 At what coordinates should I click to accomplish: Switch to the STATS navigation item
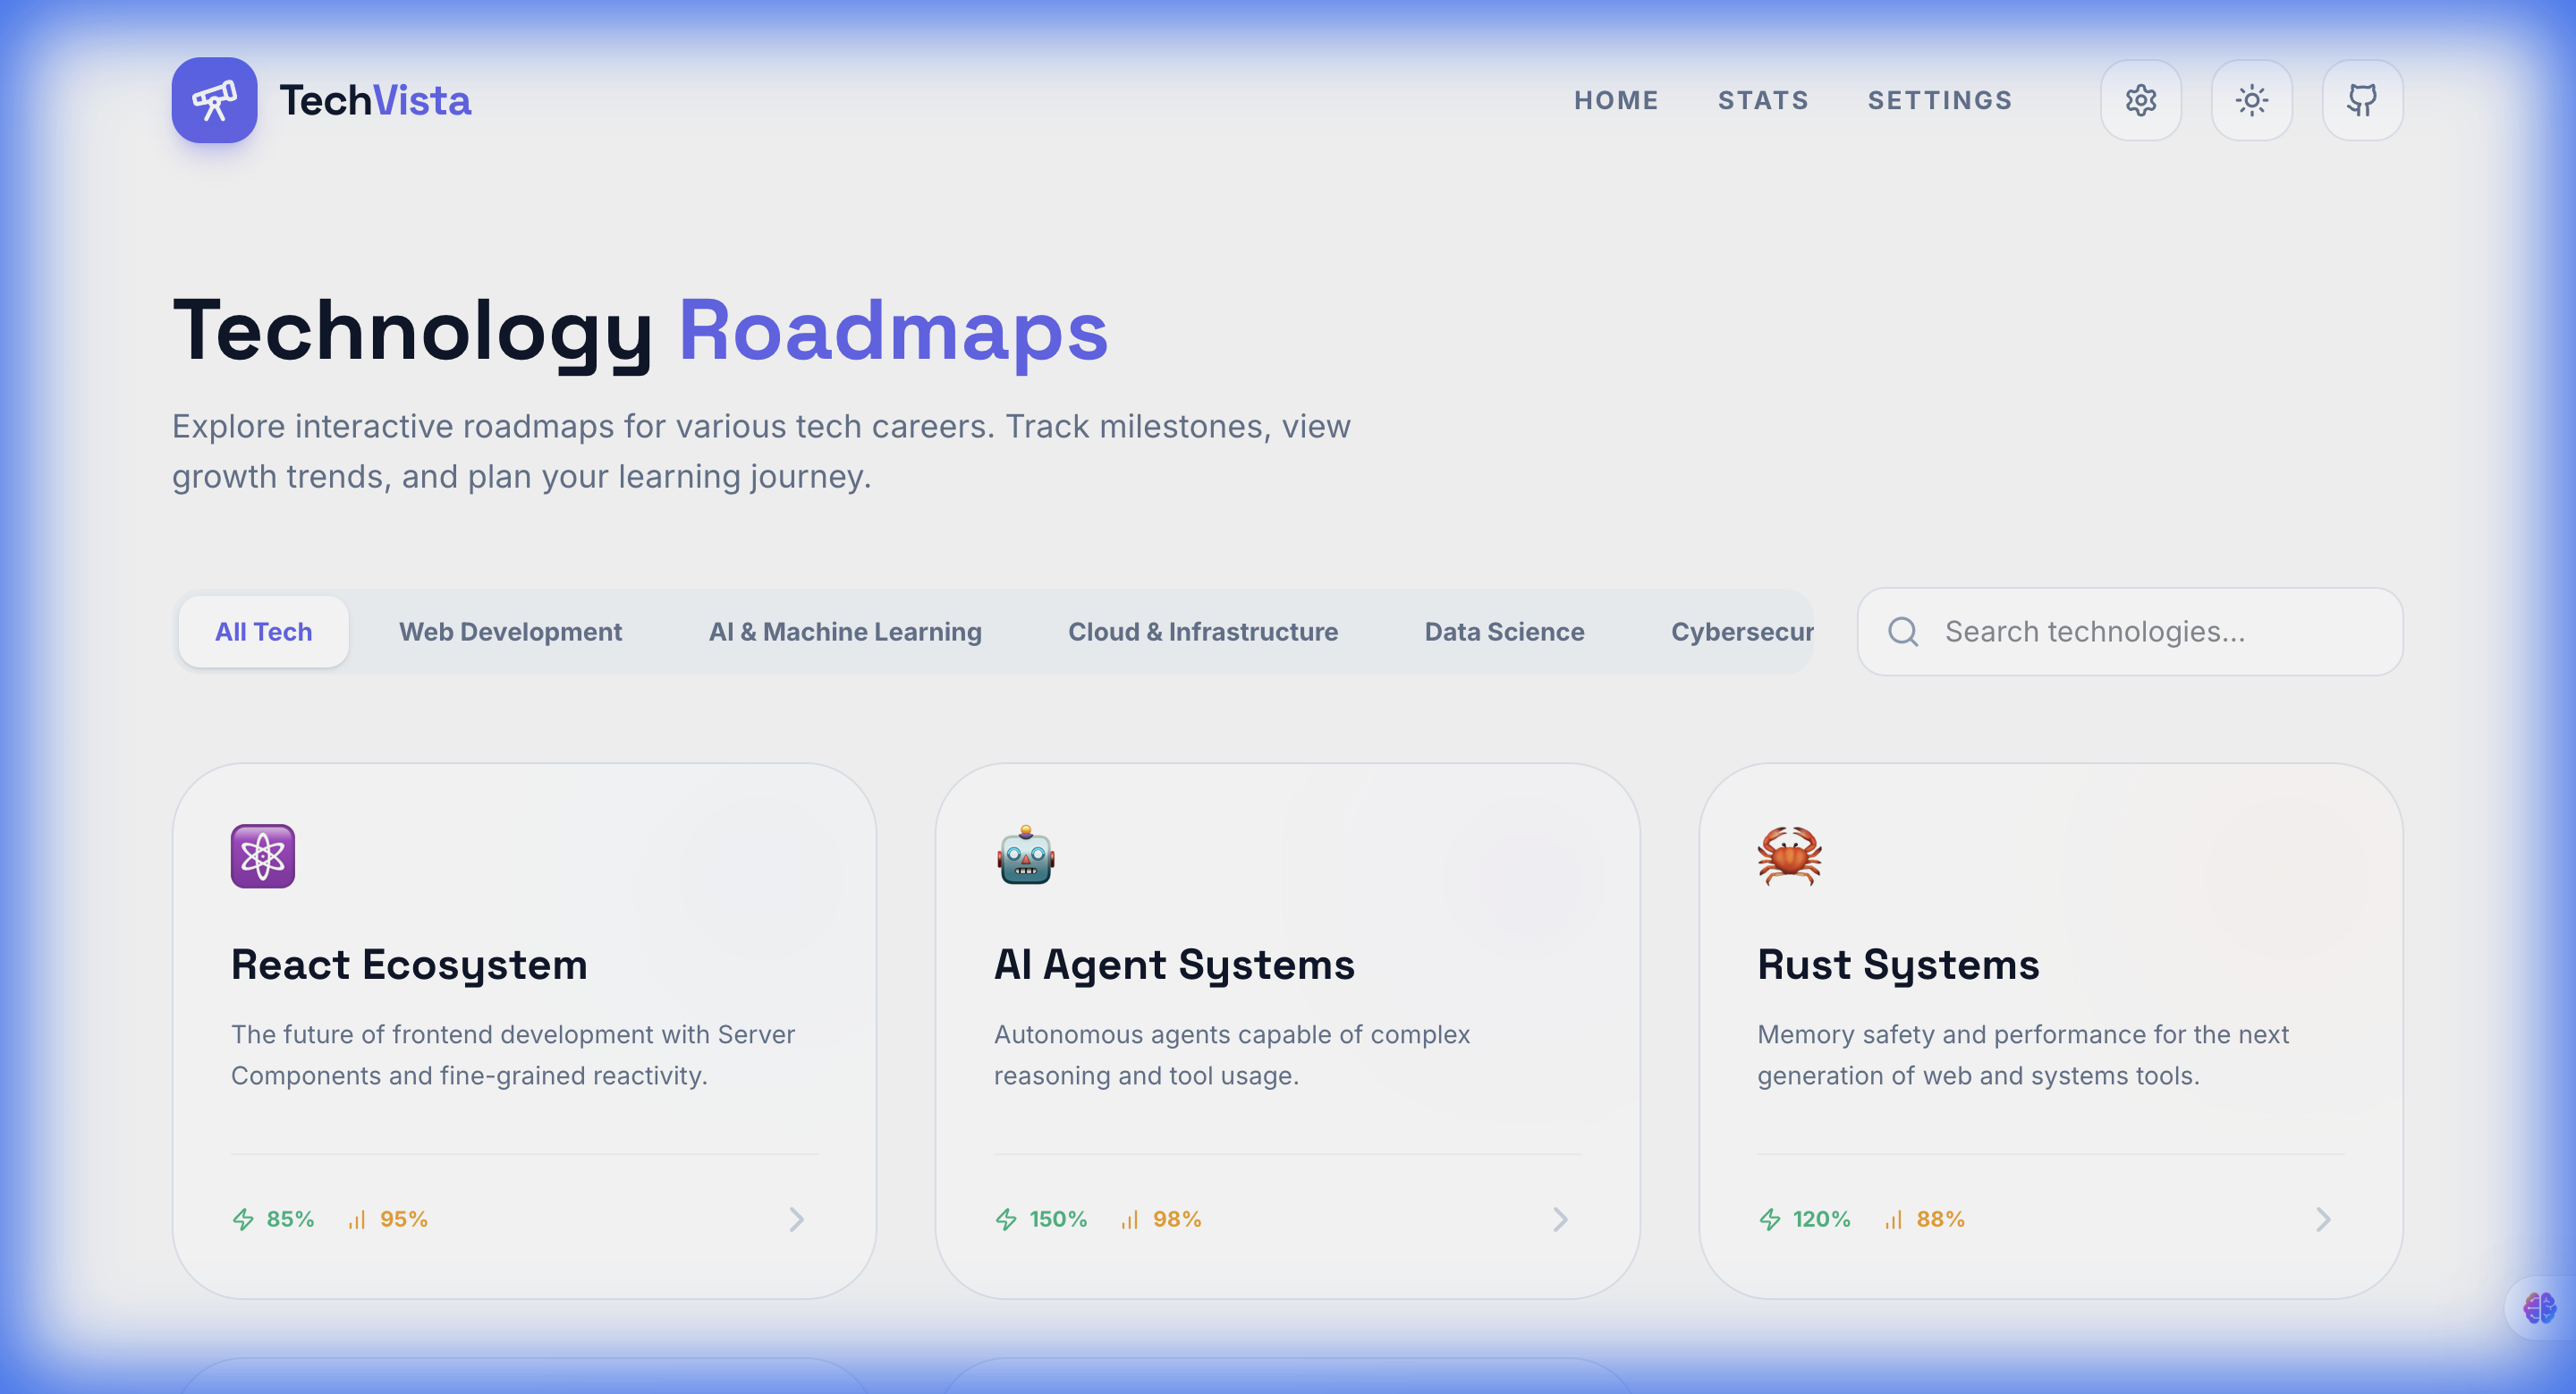(1763, 100)
